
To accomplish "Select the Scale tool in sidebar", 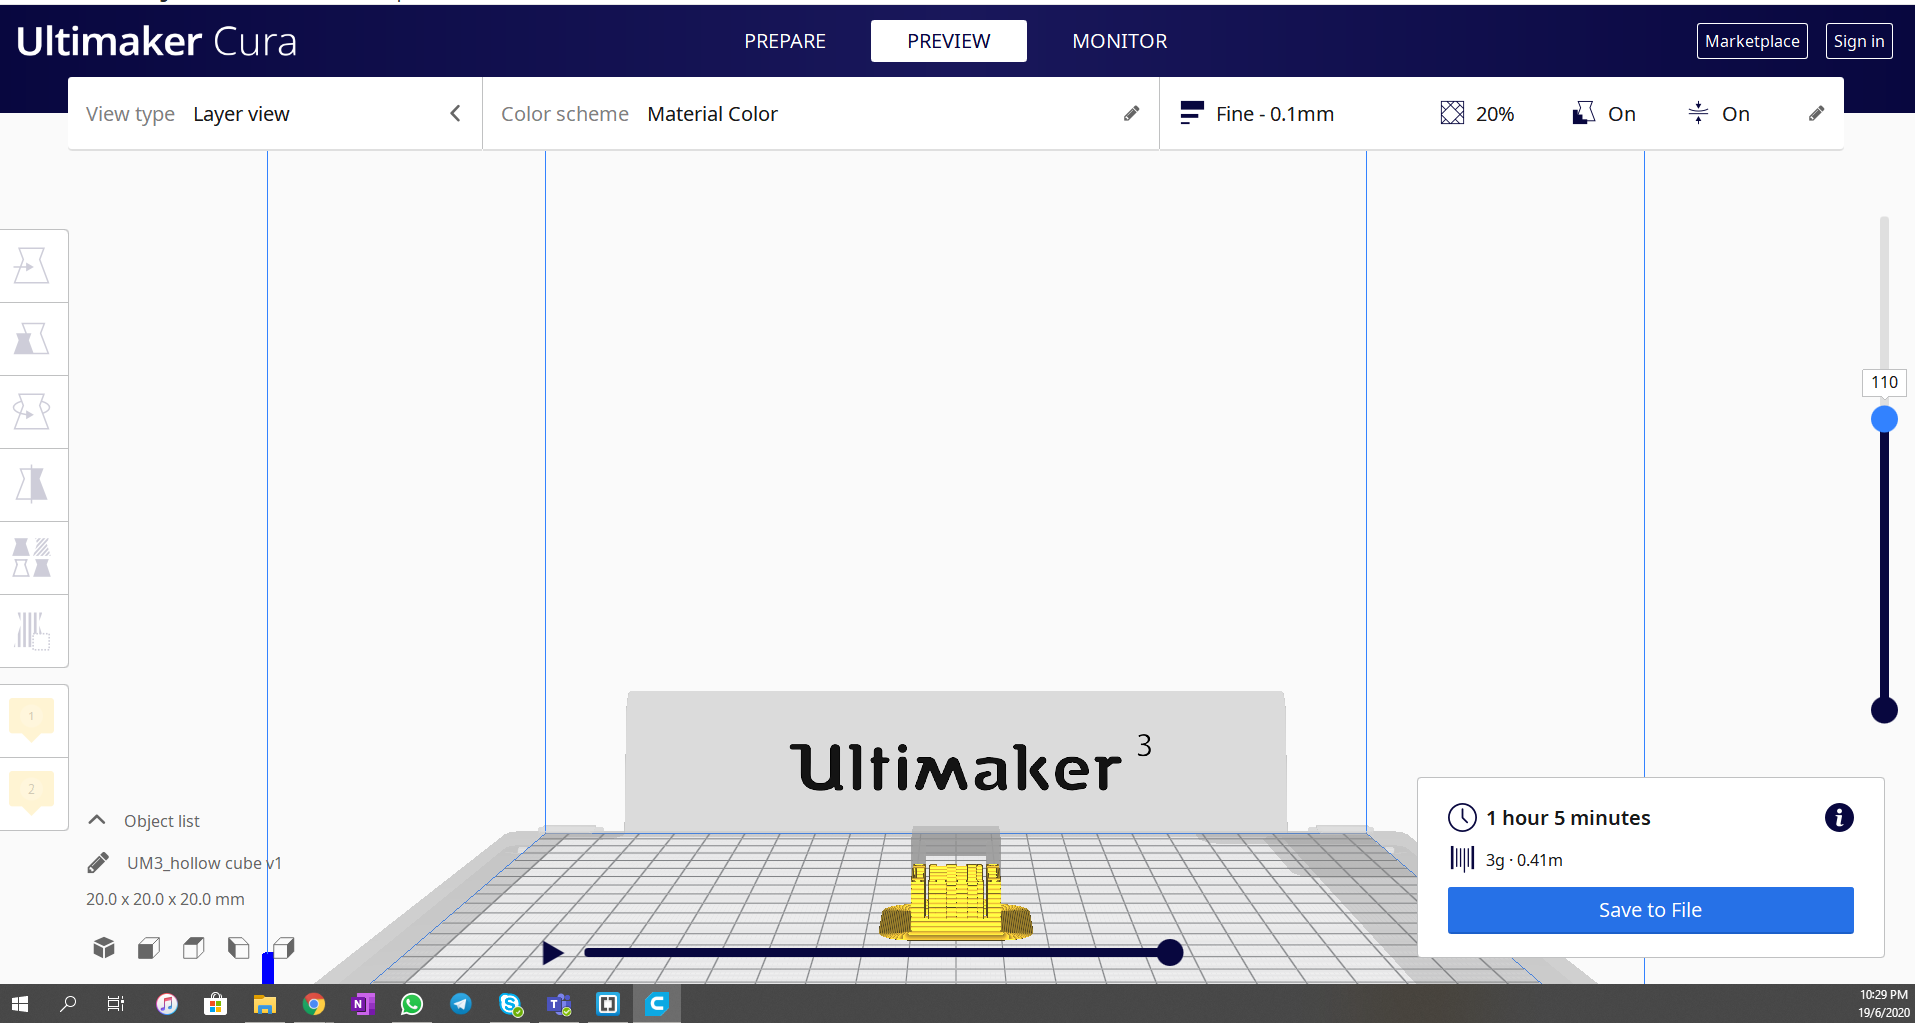I will click(32, 339).
